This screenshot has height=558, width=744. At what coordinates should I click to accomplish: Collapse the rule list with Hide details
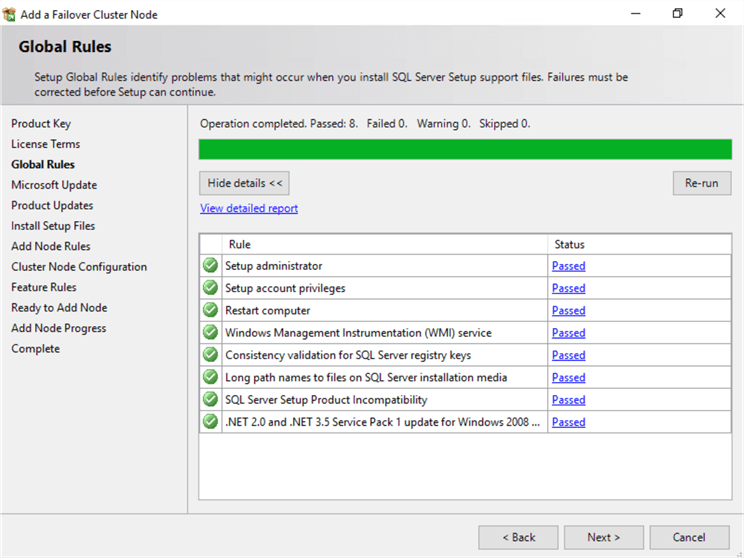pyautogui.click(x=244, y=183)
